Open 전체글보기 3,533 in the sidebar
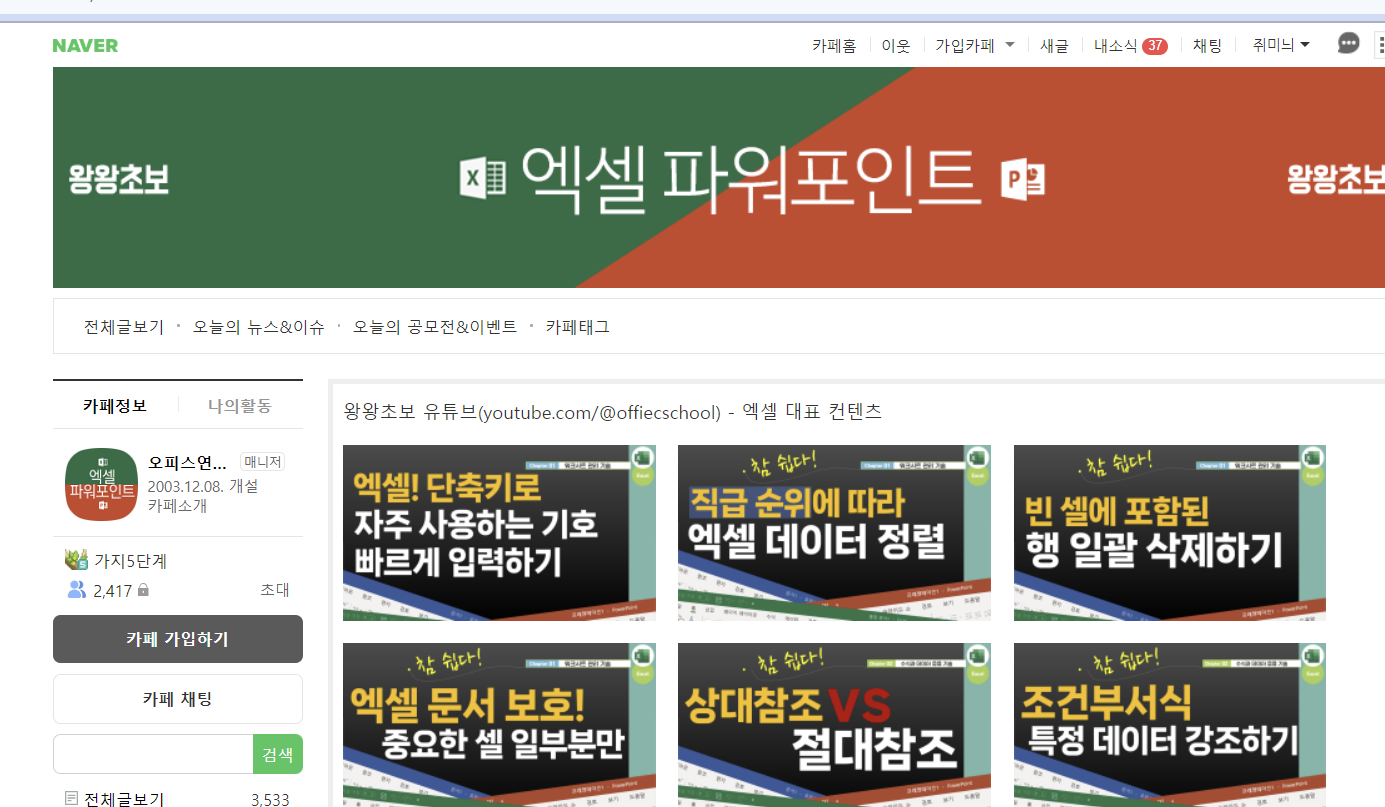 (178, 799)
